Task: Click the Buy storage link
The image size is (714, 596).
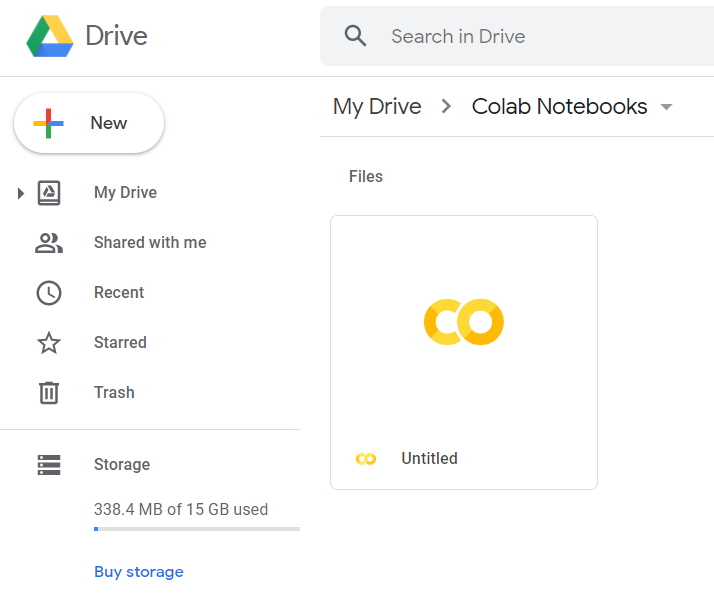Action: pyautogui.click(x=139, y=572)
